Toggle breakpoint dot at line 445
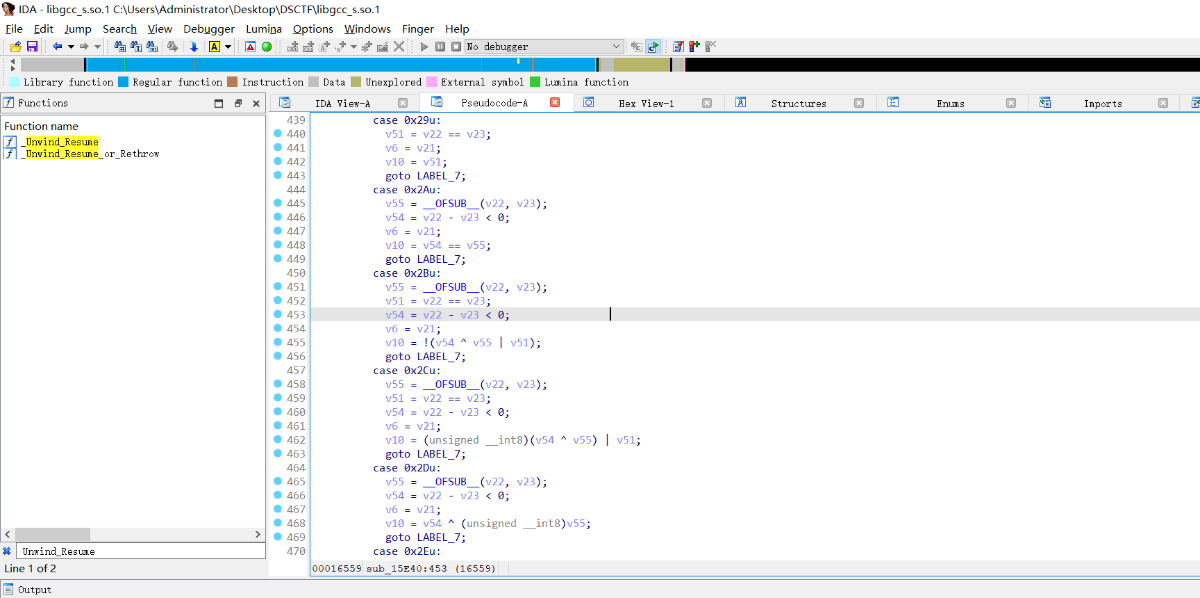The height and width of the screenshot is (598, 1200). [x=277, y=203]
